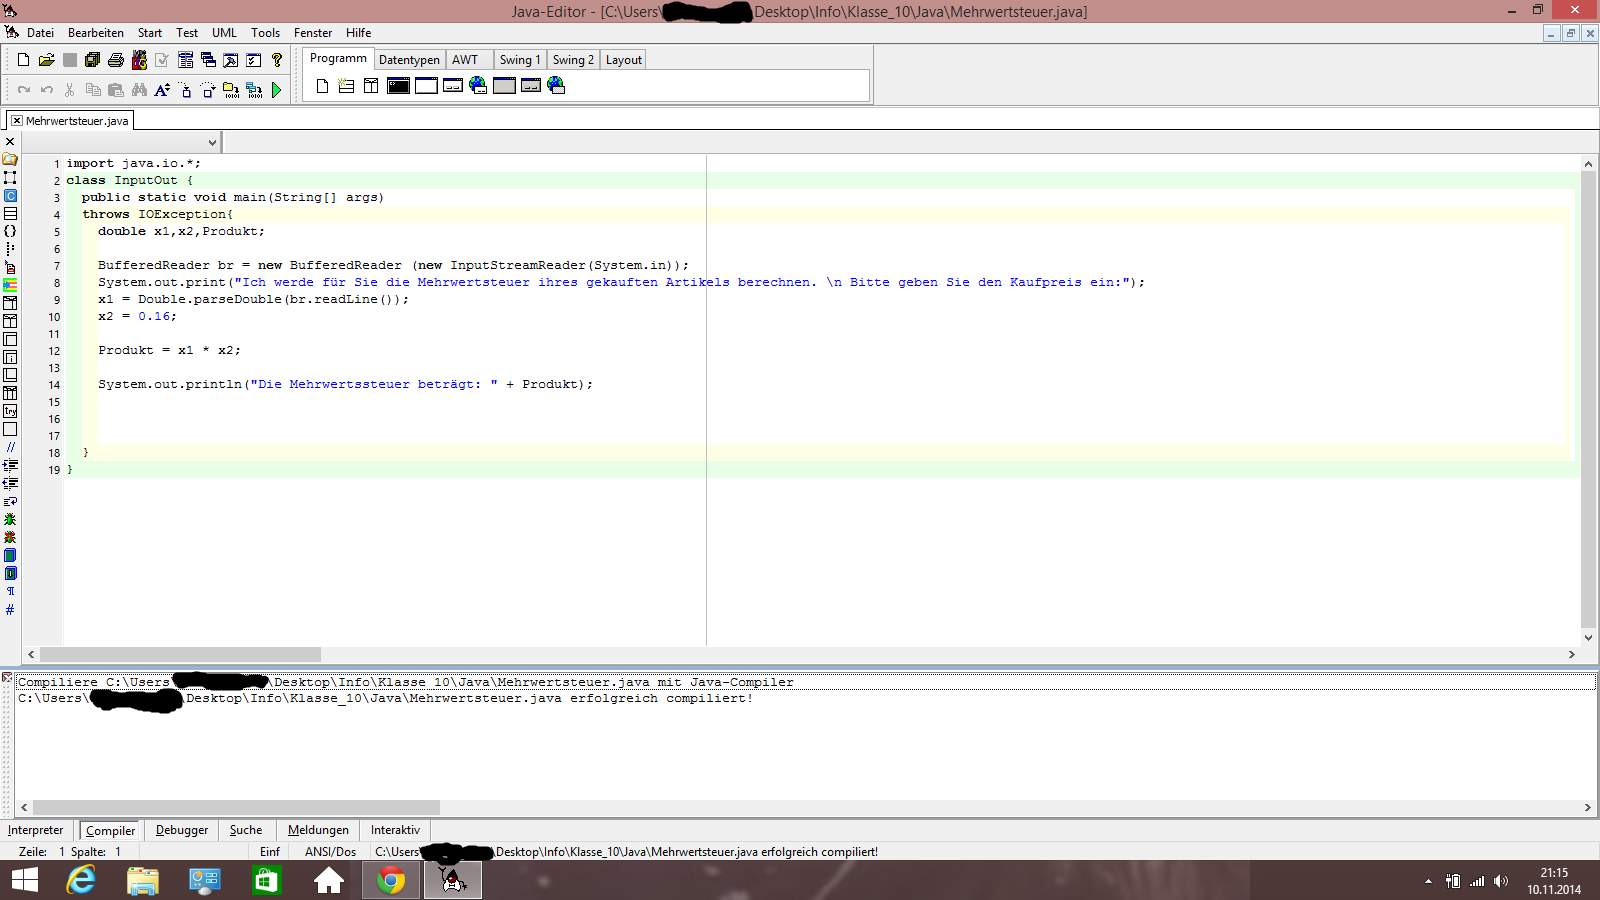Image resolution: width=1600 pixels, height=900 pixels.
Task: Create a new file with the blank page icon
Action: (x=23, y=59)
